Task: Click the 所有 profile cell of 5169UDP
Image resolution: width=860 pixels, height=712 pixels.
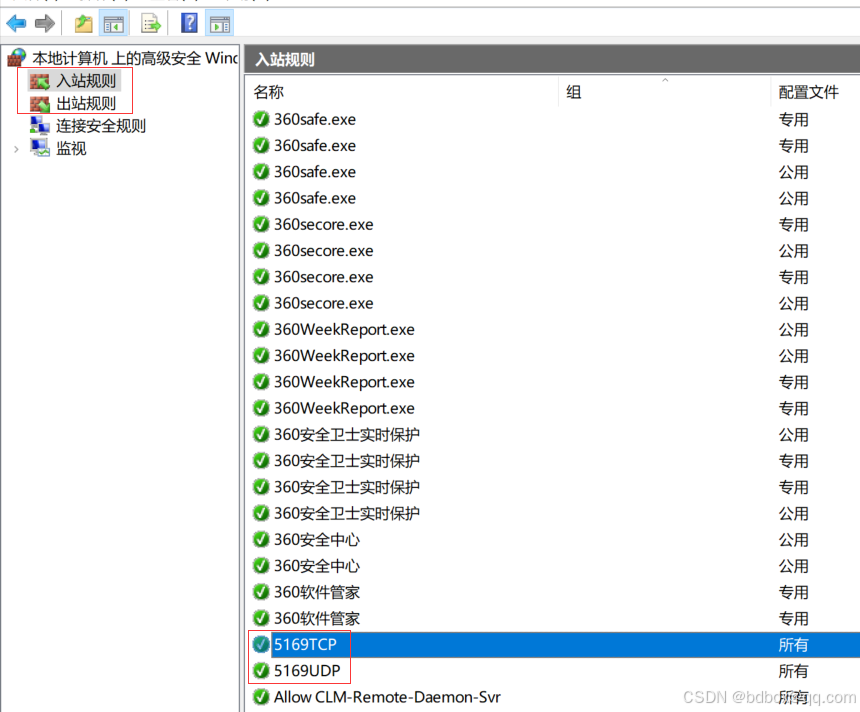Action: pos(793,671)
